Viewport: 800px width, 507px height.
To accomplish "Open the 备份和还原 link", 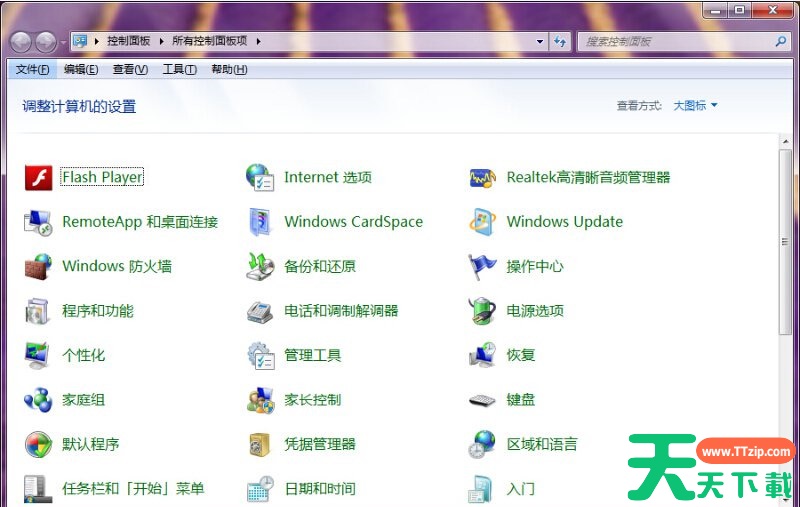I will pyautogui.click(x=319, y=267).
